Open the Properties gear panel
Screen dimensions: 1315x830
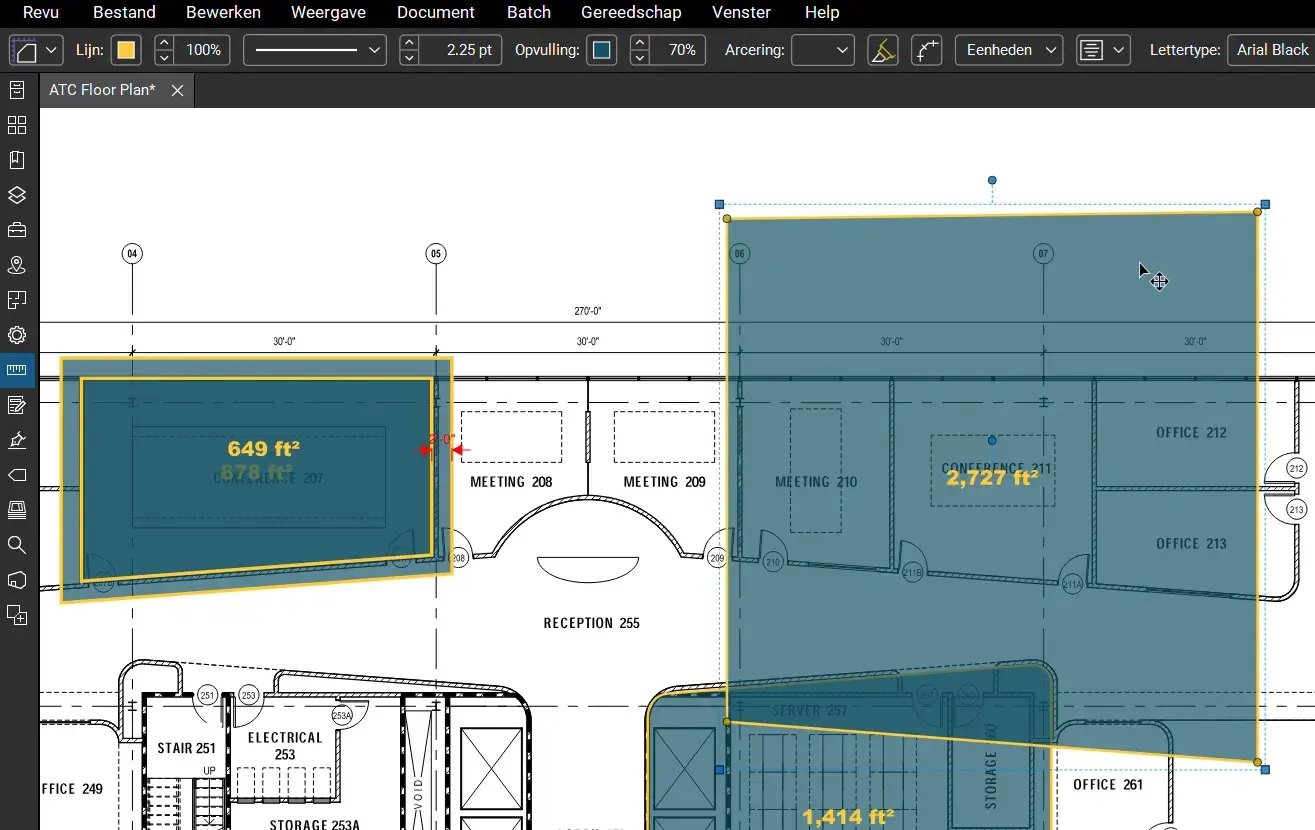17,335
